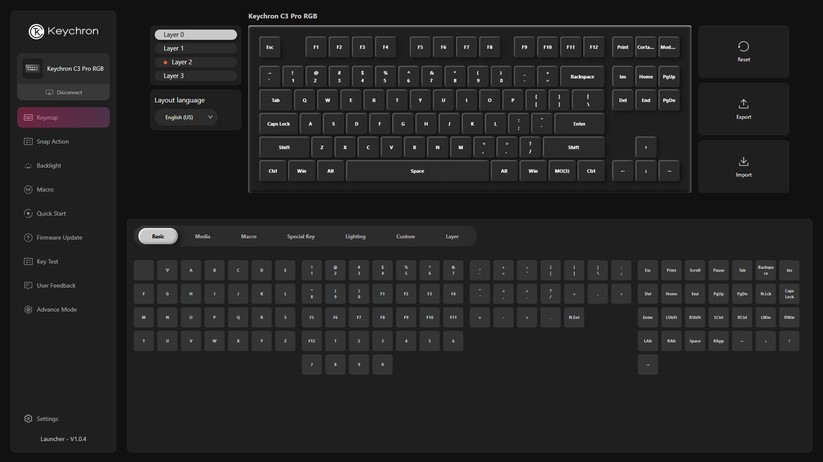Open the Backlight settings

pos(48,166)
